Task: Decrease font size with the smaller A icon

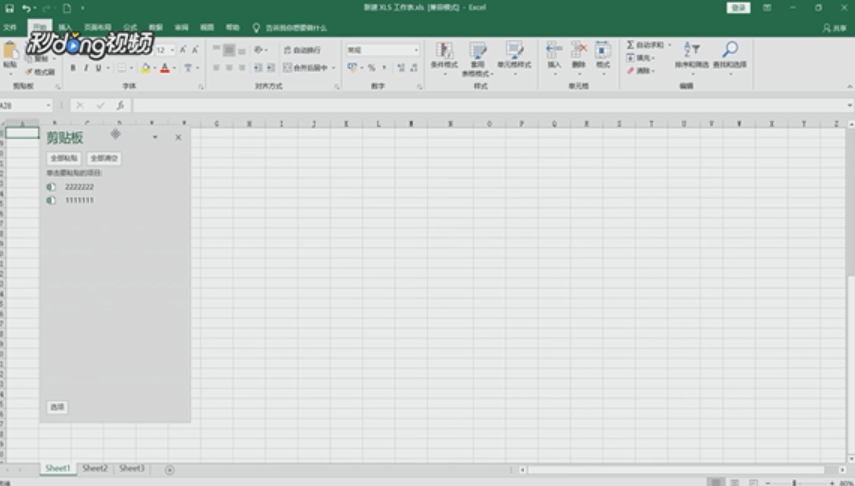Action: tap(195, 50)
